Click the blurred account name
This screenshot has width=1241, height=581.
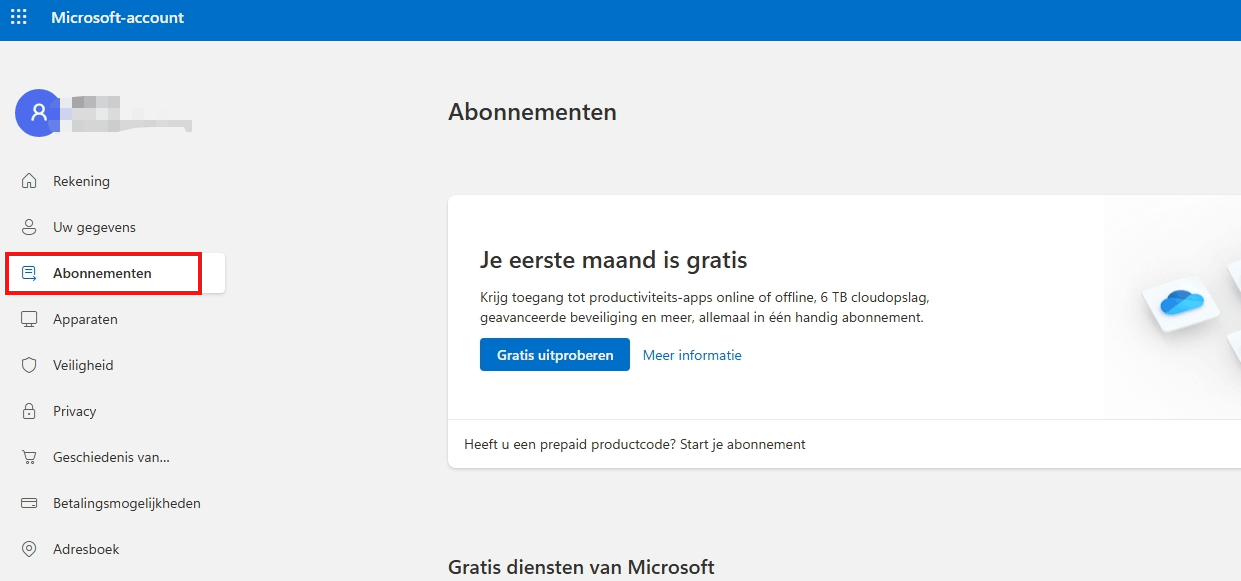(127, 112)
